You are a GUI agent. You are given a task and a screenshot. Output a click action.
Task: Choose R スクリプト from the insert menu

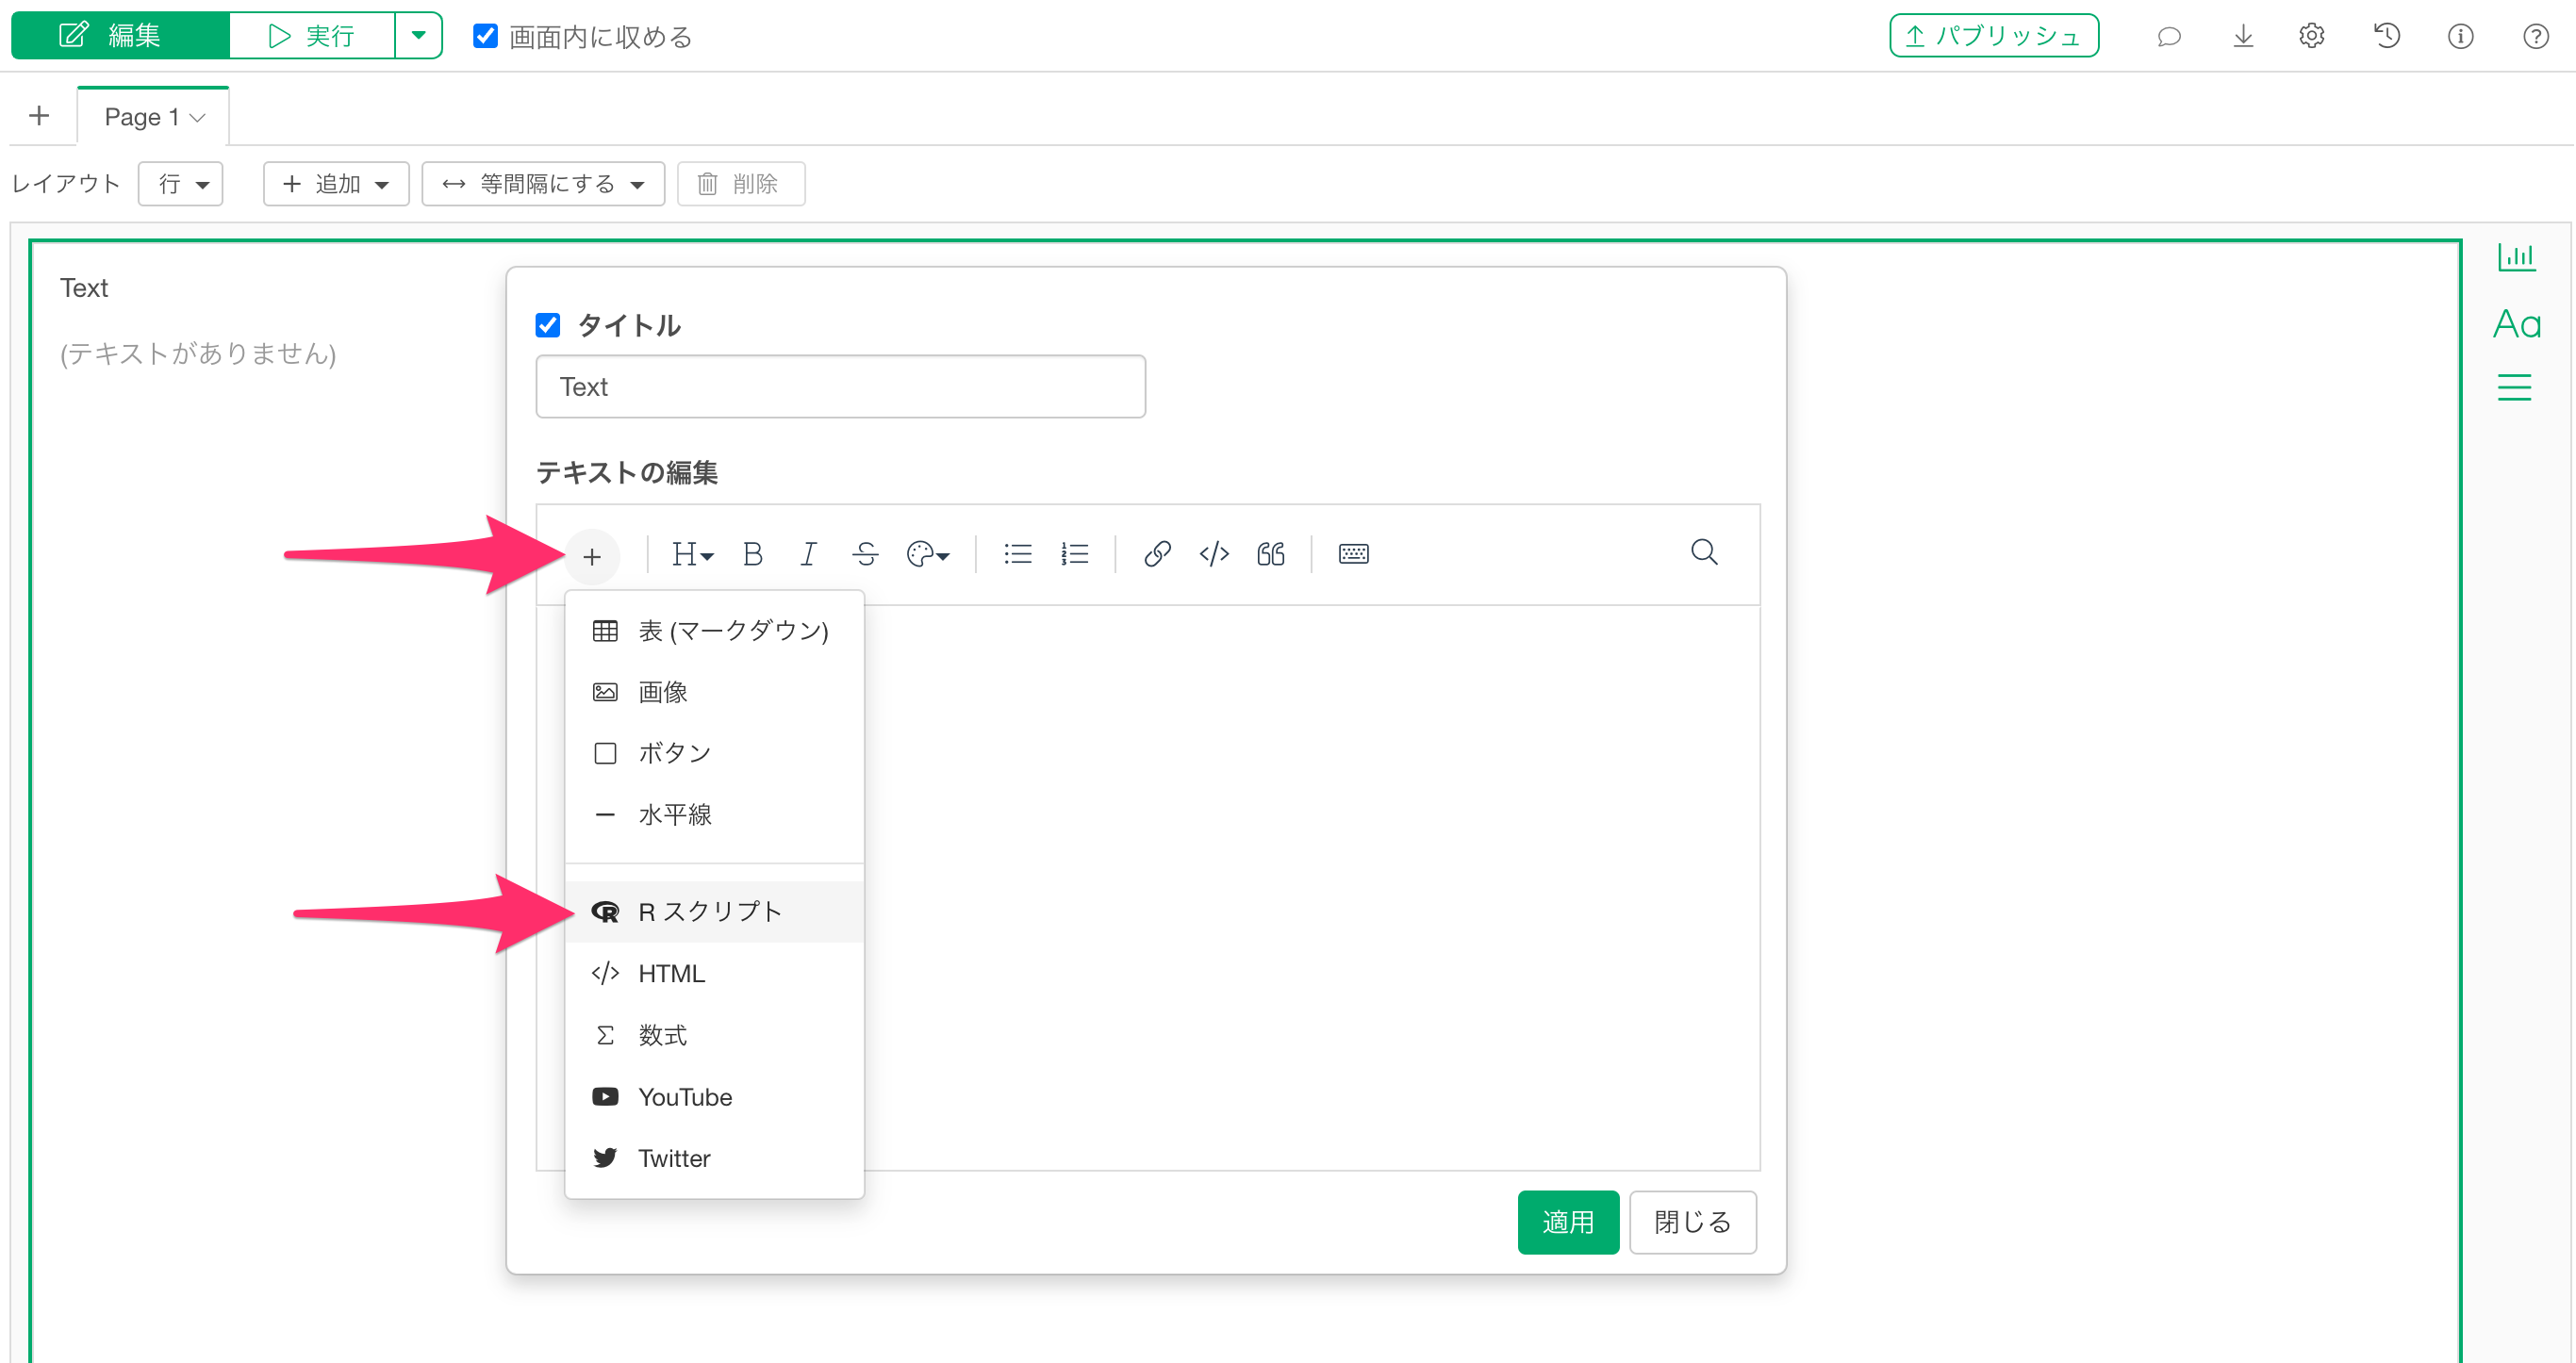pos(709,911)
